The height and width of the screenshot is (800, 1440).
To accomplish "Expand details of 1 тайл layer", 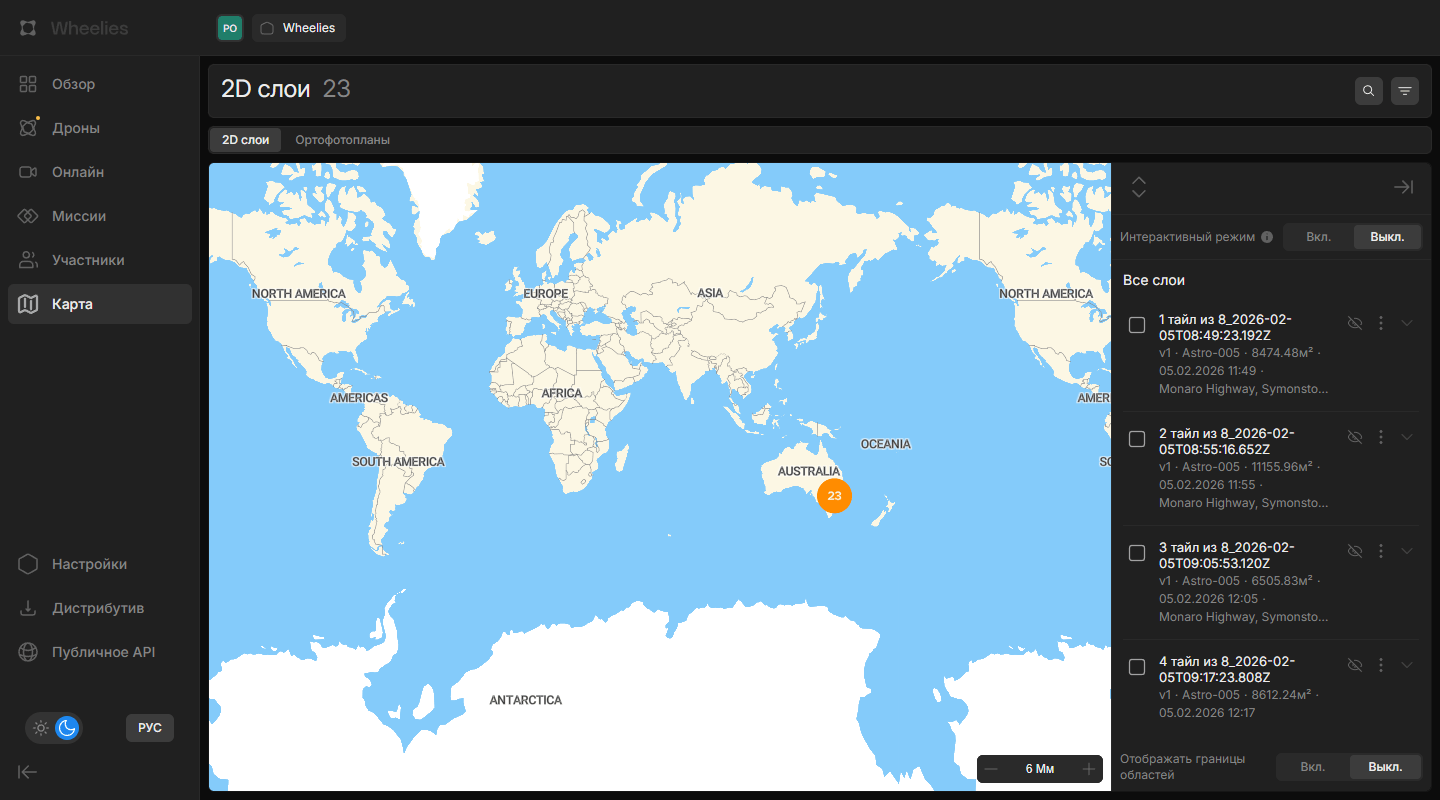I will (1407, 323).
